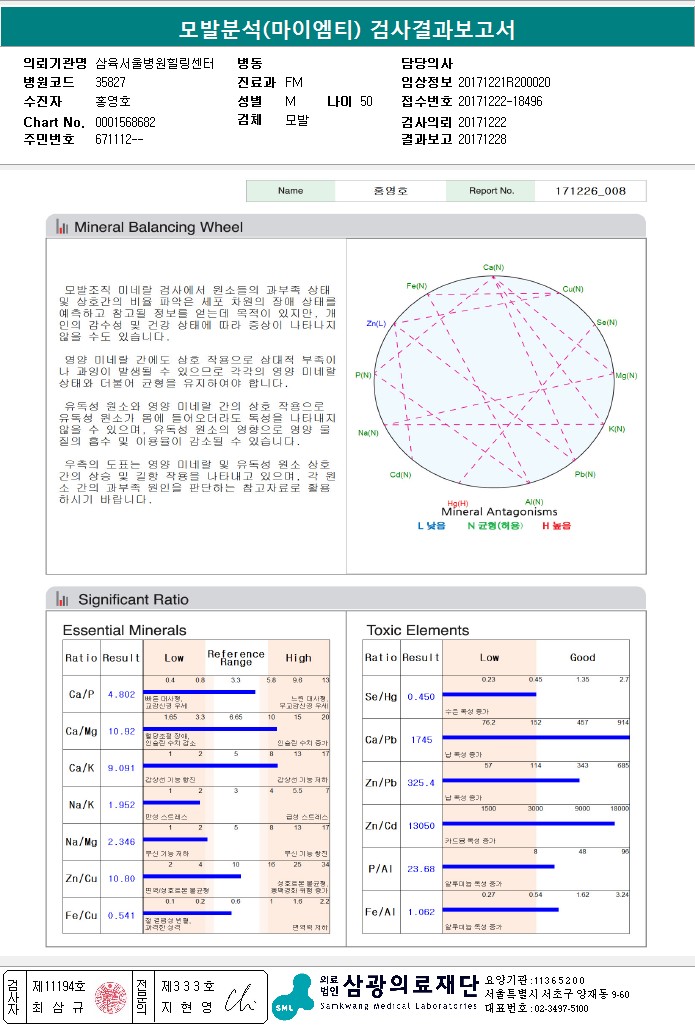The image size is (695, 1035).
Task: Click the Zn(L) label on the wheel
Action: pos(376,323)
